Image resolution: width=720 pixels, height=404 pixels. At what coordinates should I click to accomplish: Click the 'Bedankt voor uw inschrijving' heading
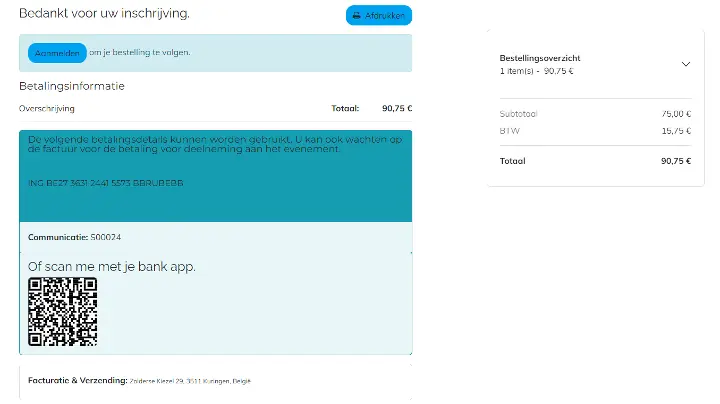tap(104, 13)
